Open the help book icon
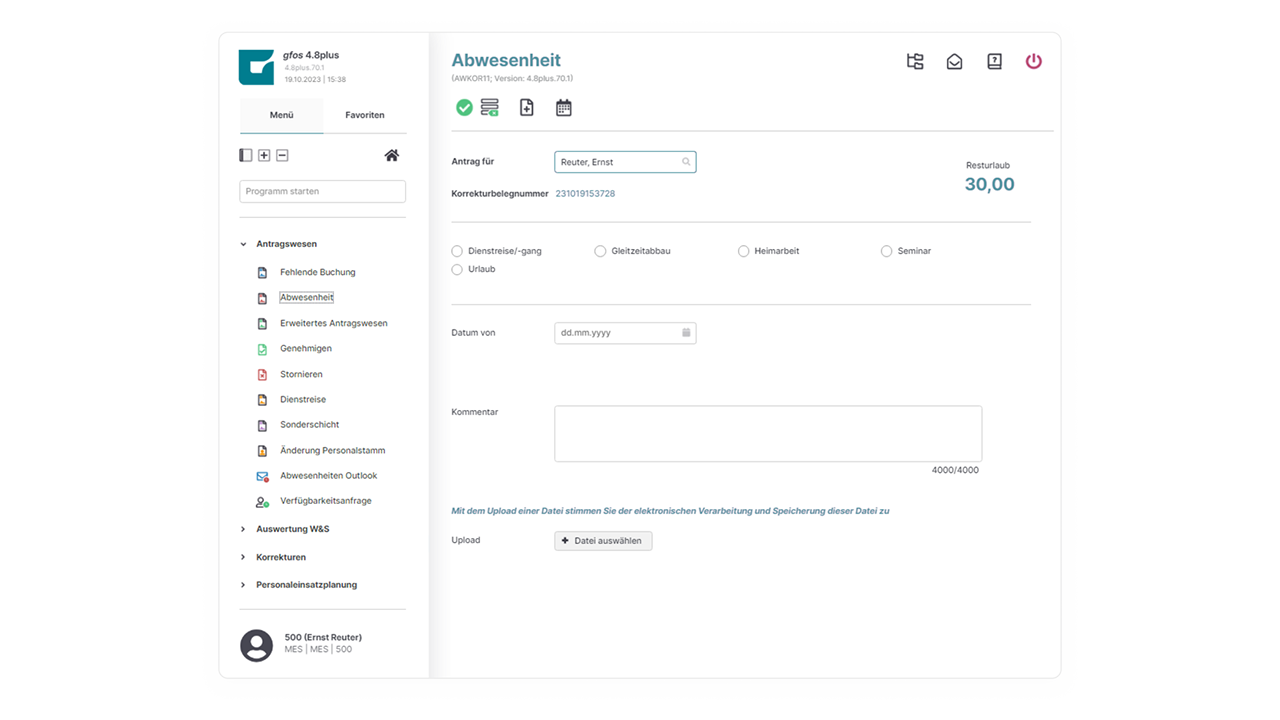This screenshot has width=1280, height=720. point(994,61)
